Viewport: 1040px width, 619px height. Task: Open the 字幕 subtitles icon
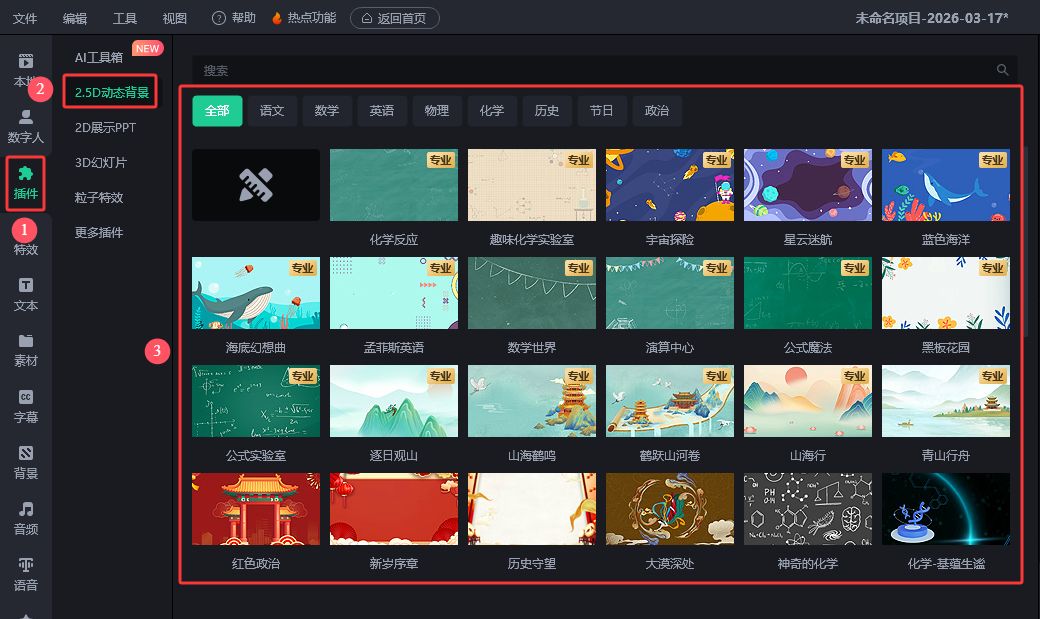tap(26, 406)
